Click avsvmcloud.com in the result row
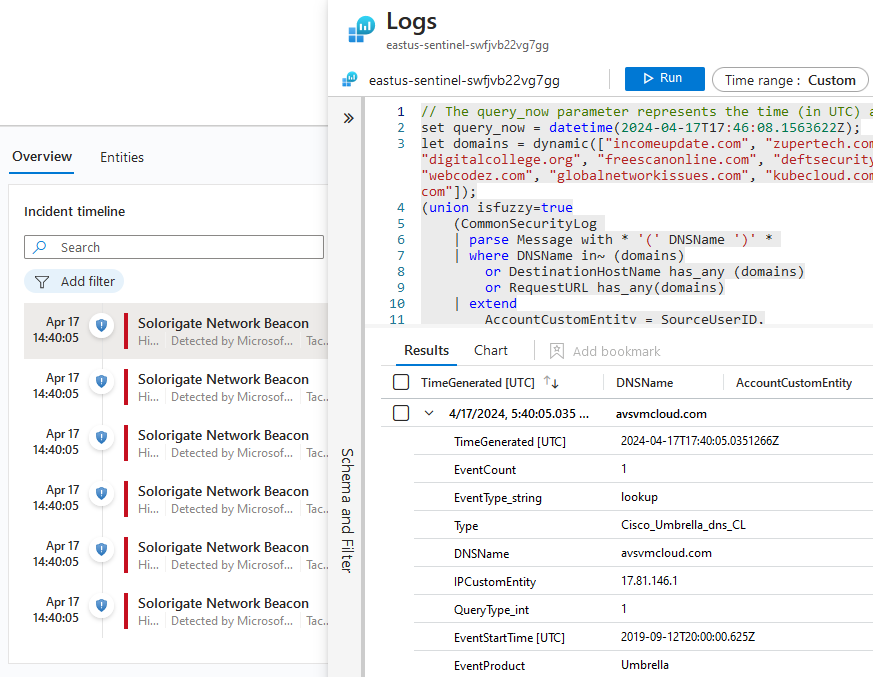 661,414
